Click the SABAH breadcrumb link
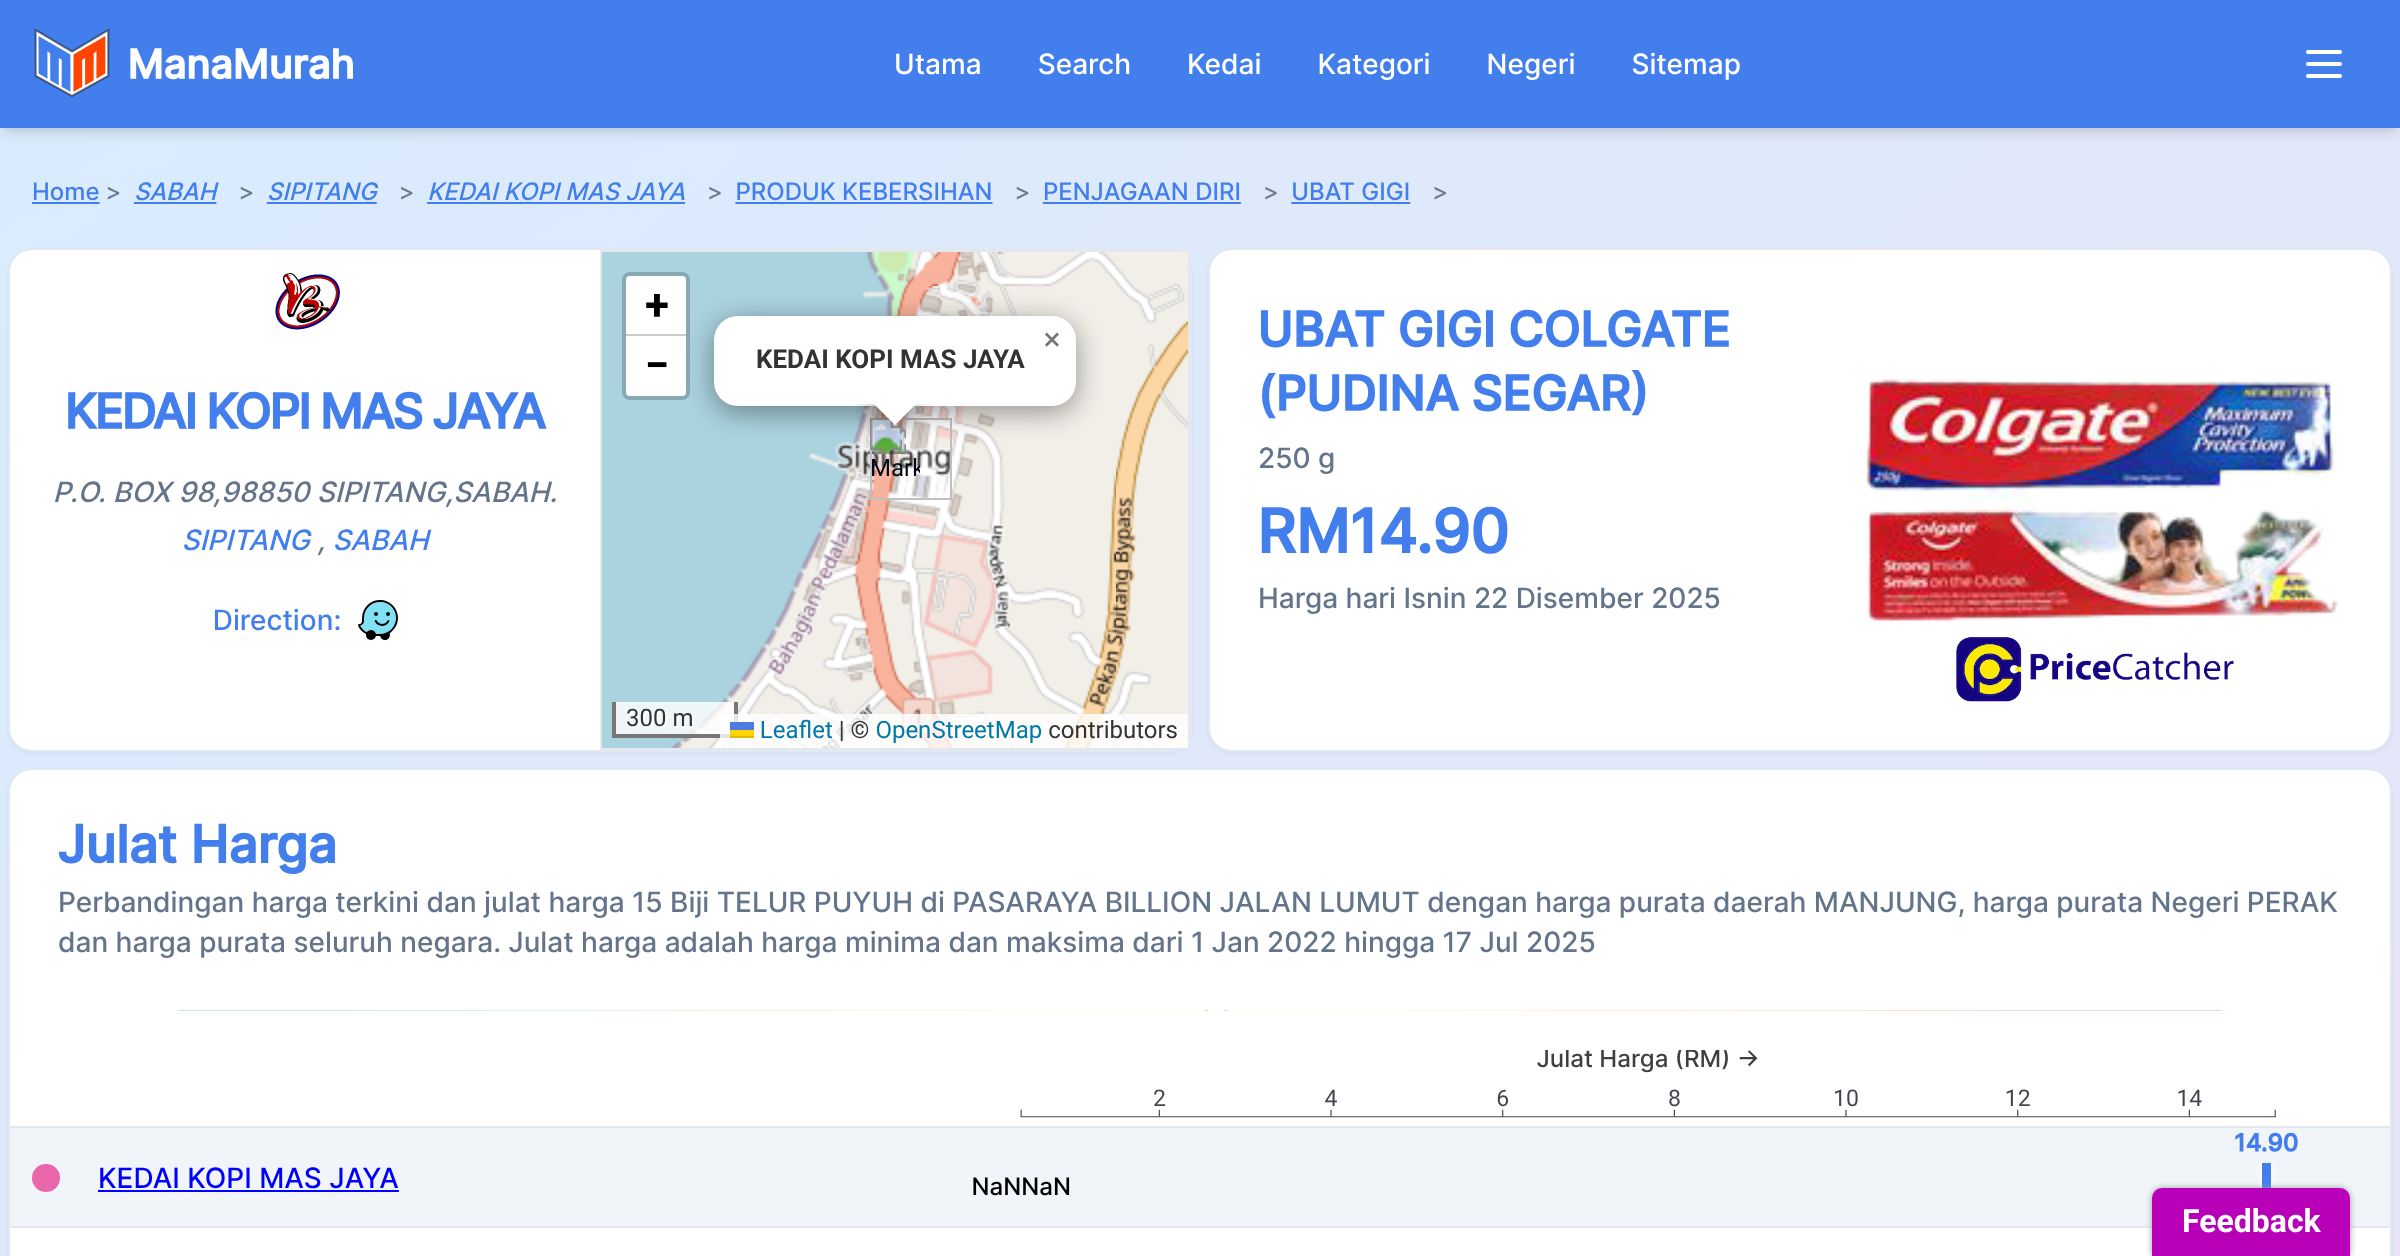 tap(176, 191)
